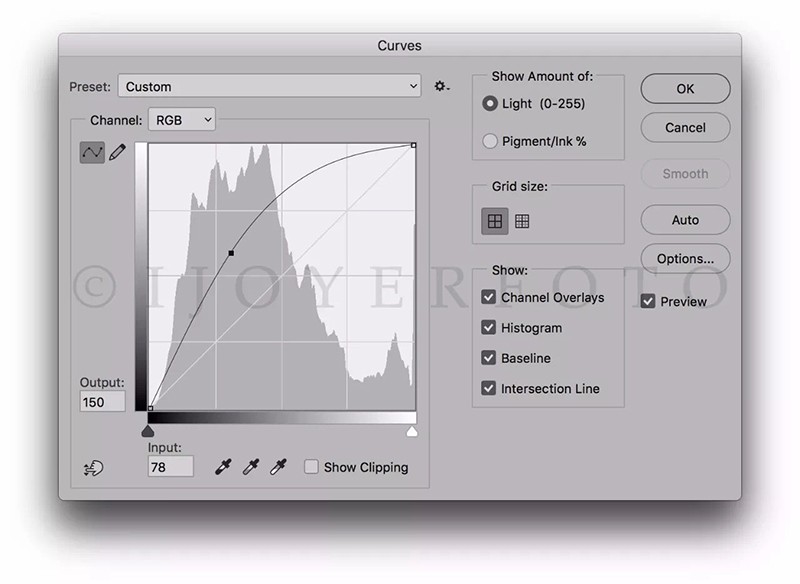Screen dimensions: 800x584
Task: Open the Preset Custom dropdown
Action: point(269,86)
